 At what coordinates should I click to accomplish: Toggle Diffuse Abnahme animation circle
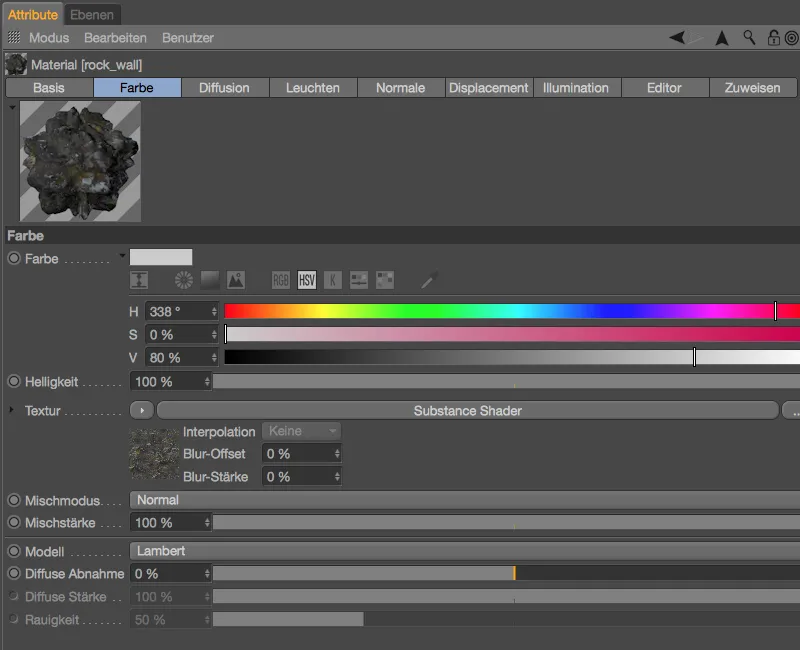tap(14, 573)
